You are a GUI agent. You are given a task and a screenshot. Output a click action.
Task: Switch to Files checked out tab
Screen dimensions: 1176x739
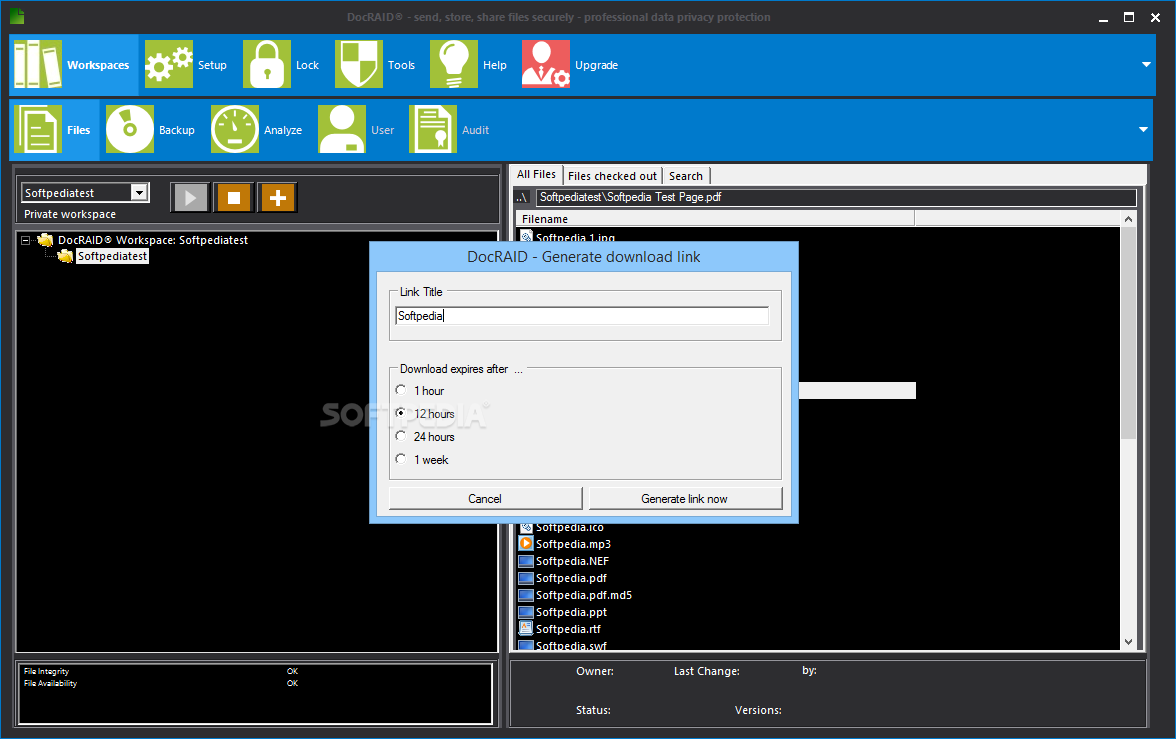pyautogui.click(x=612, y=176)
